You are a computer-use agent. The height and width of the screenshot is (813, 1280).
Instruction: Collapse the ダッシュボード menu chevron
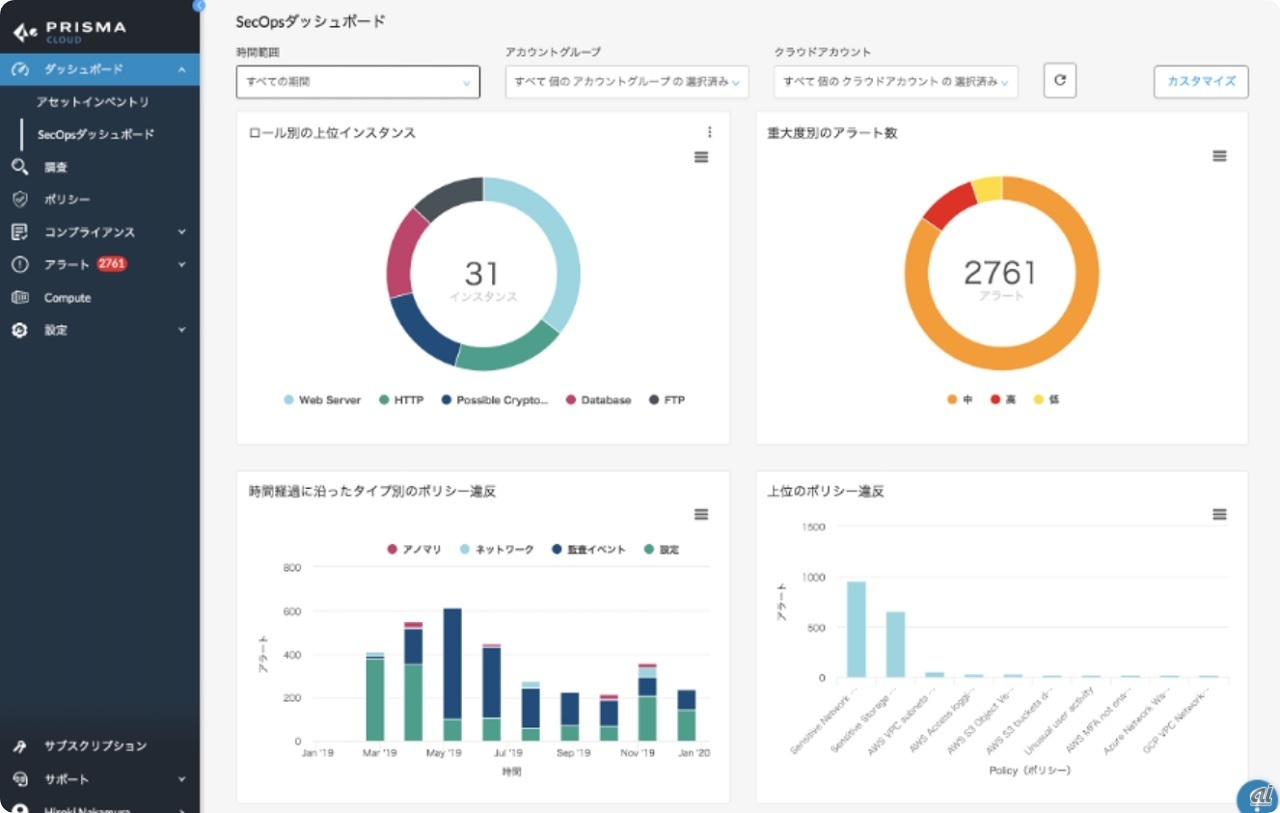coord(181,70)
